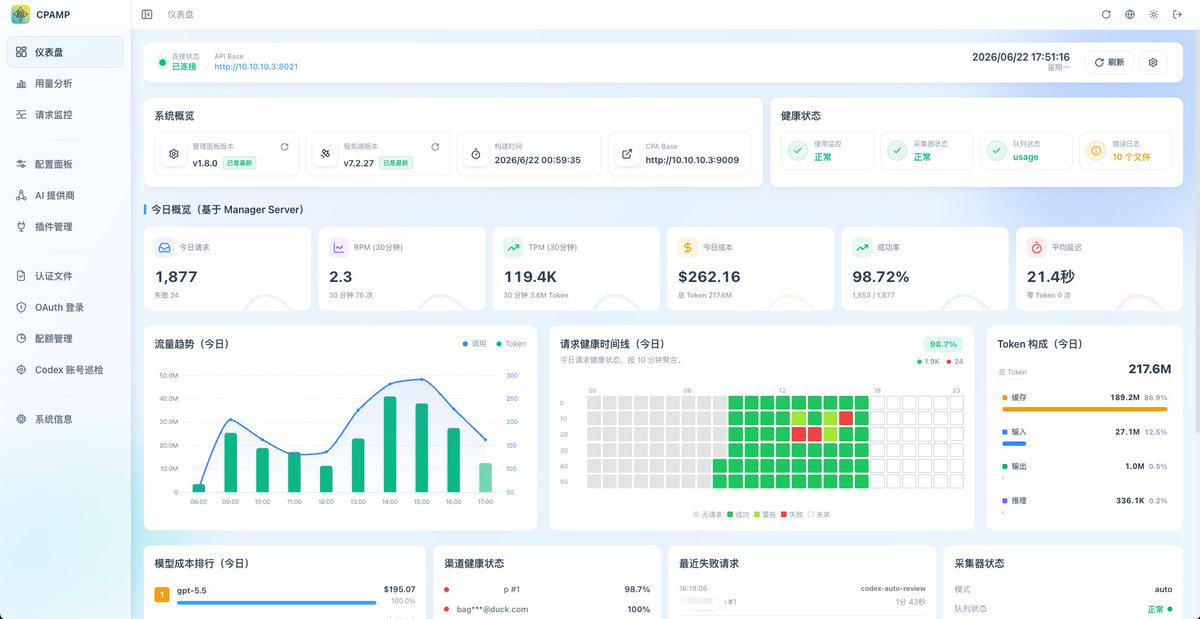Open the 错误日志 10 个文件 card
This screenshot has height=619, width=1200.
click(x=1125, y=151)
